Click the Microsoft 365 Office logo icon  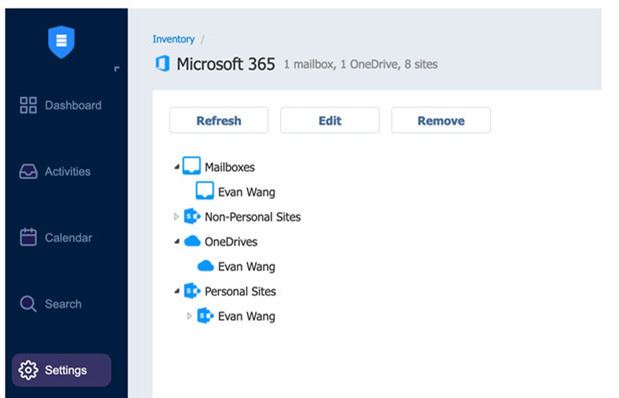click(162, 64)
